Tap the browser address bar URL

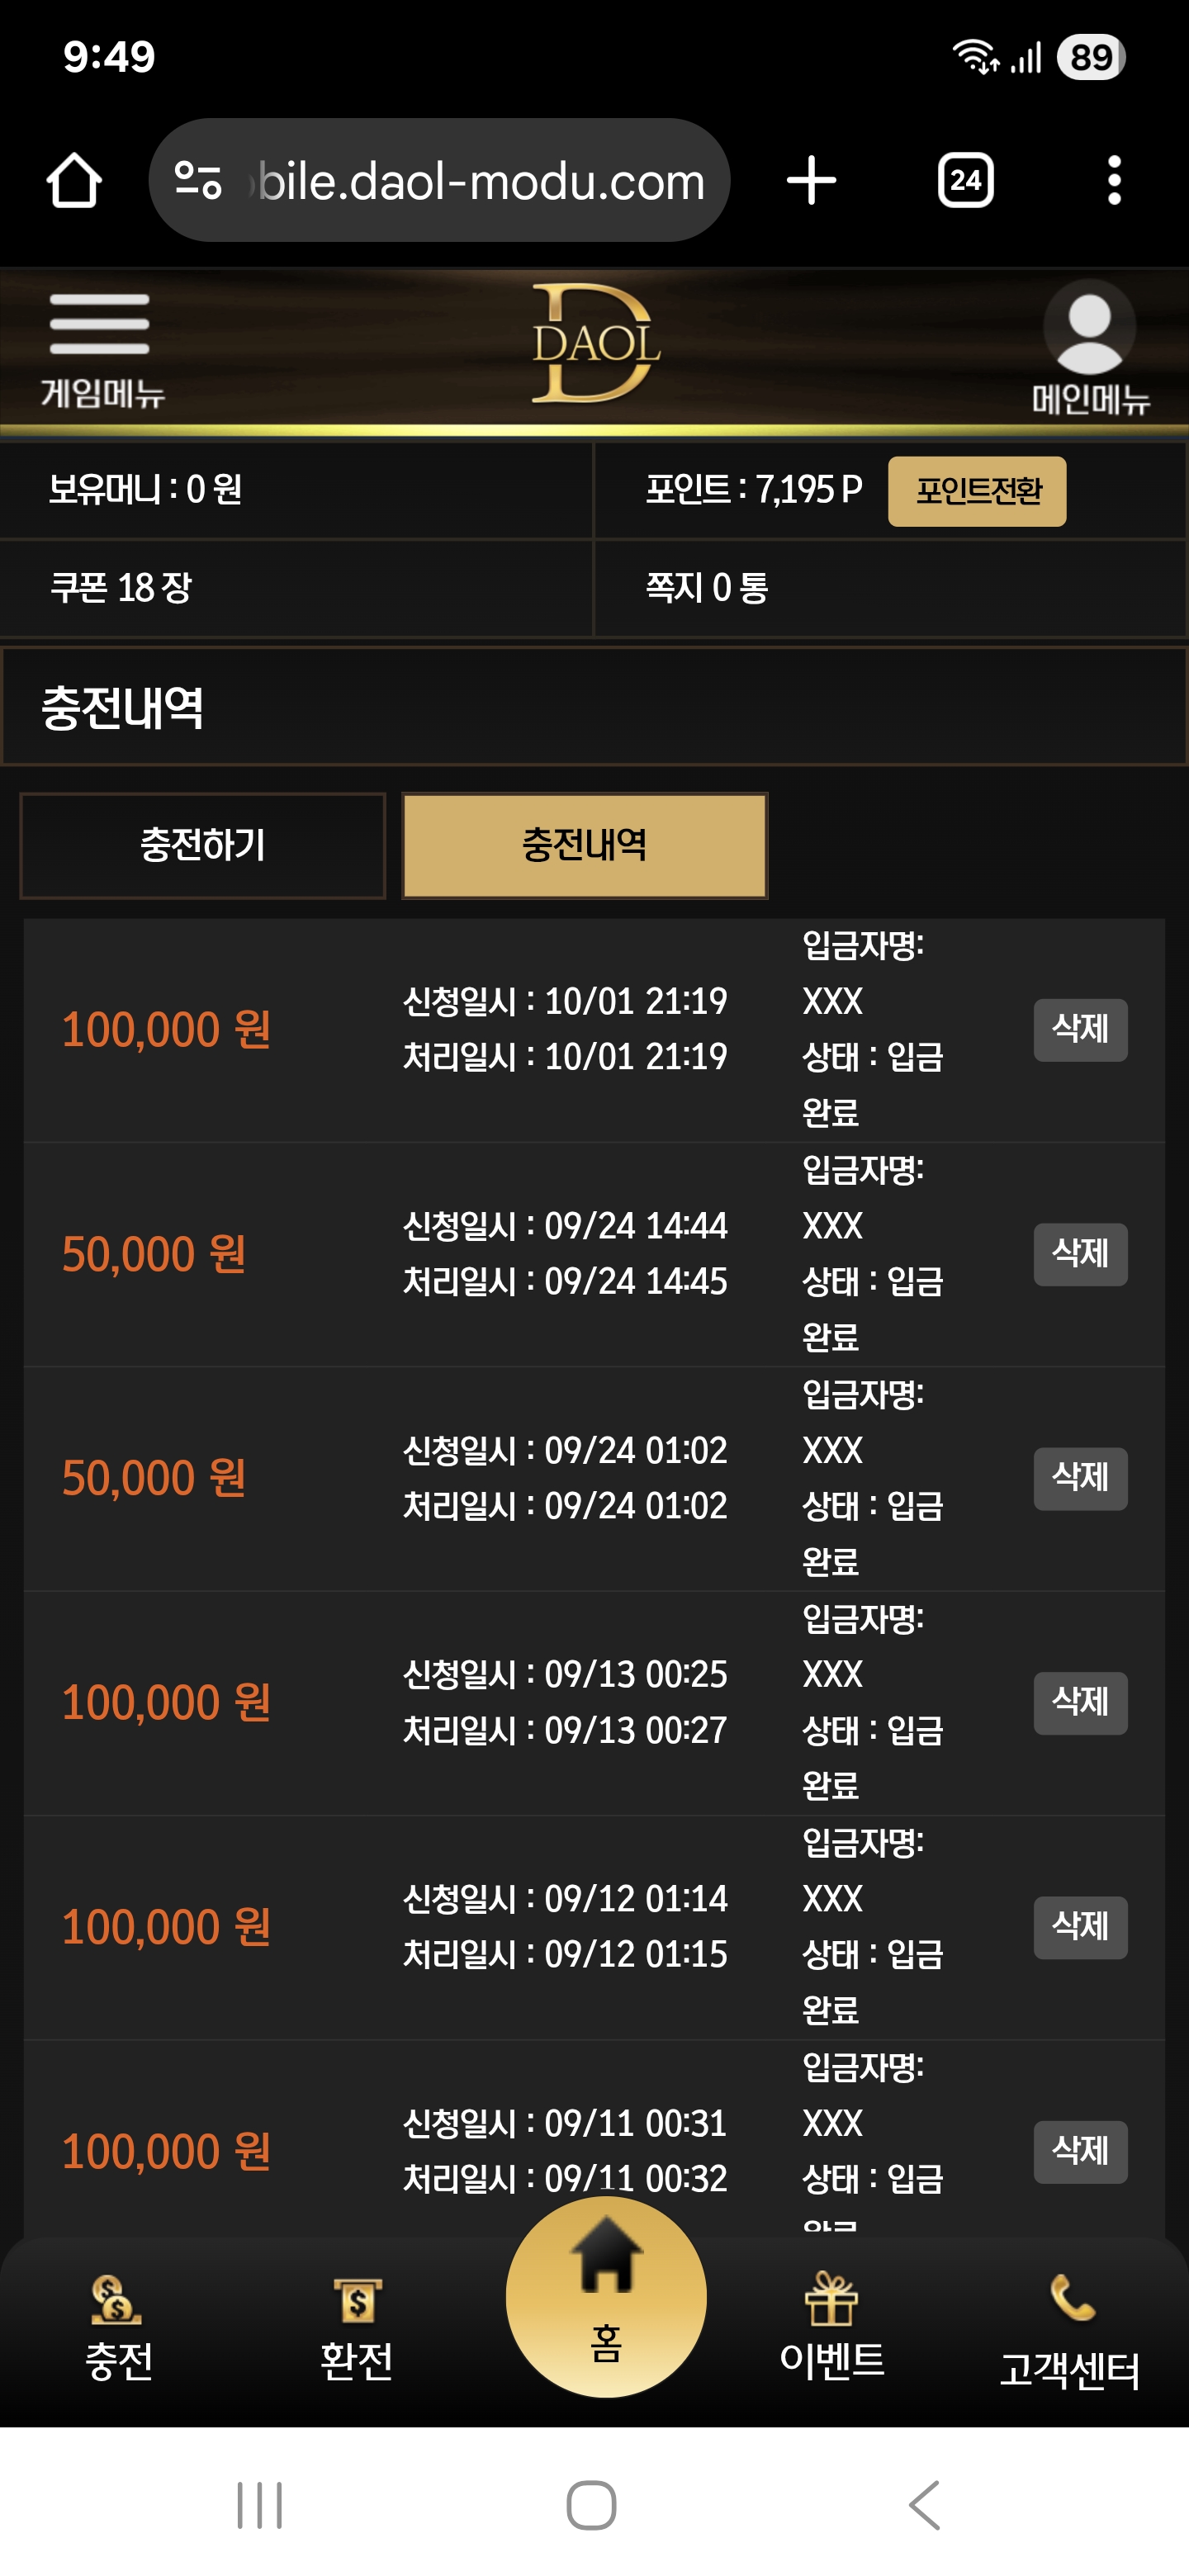pyautogui.click(x=480, y=181)
